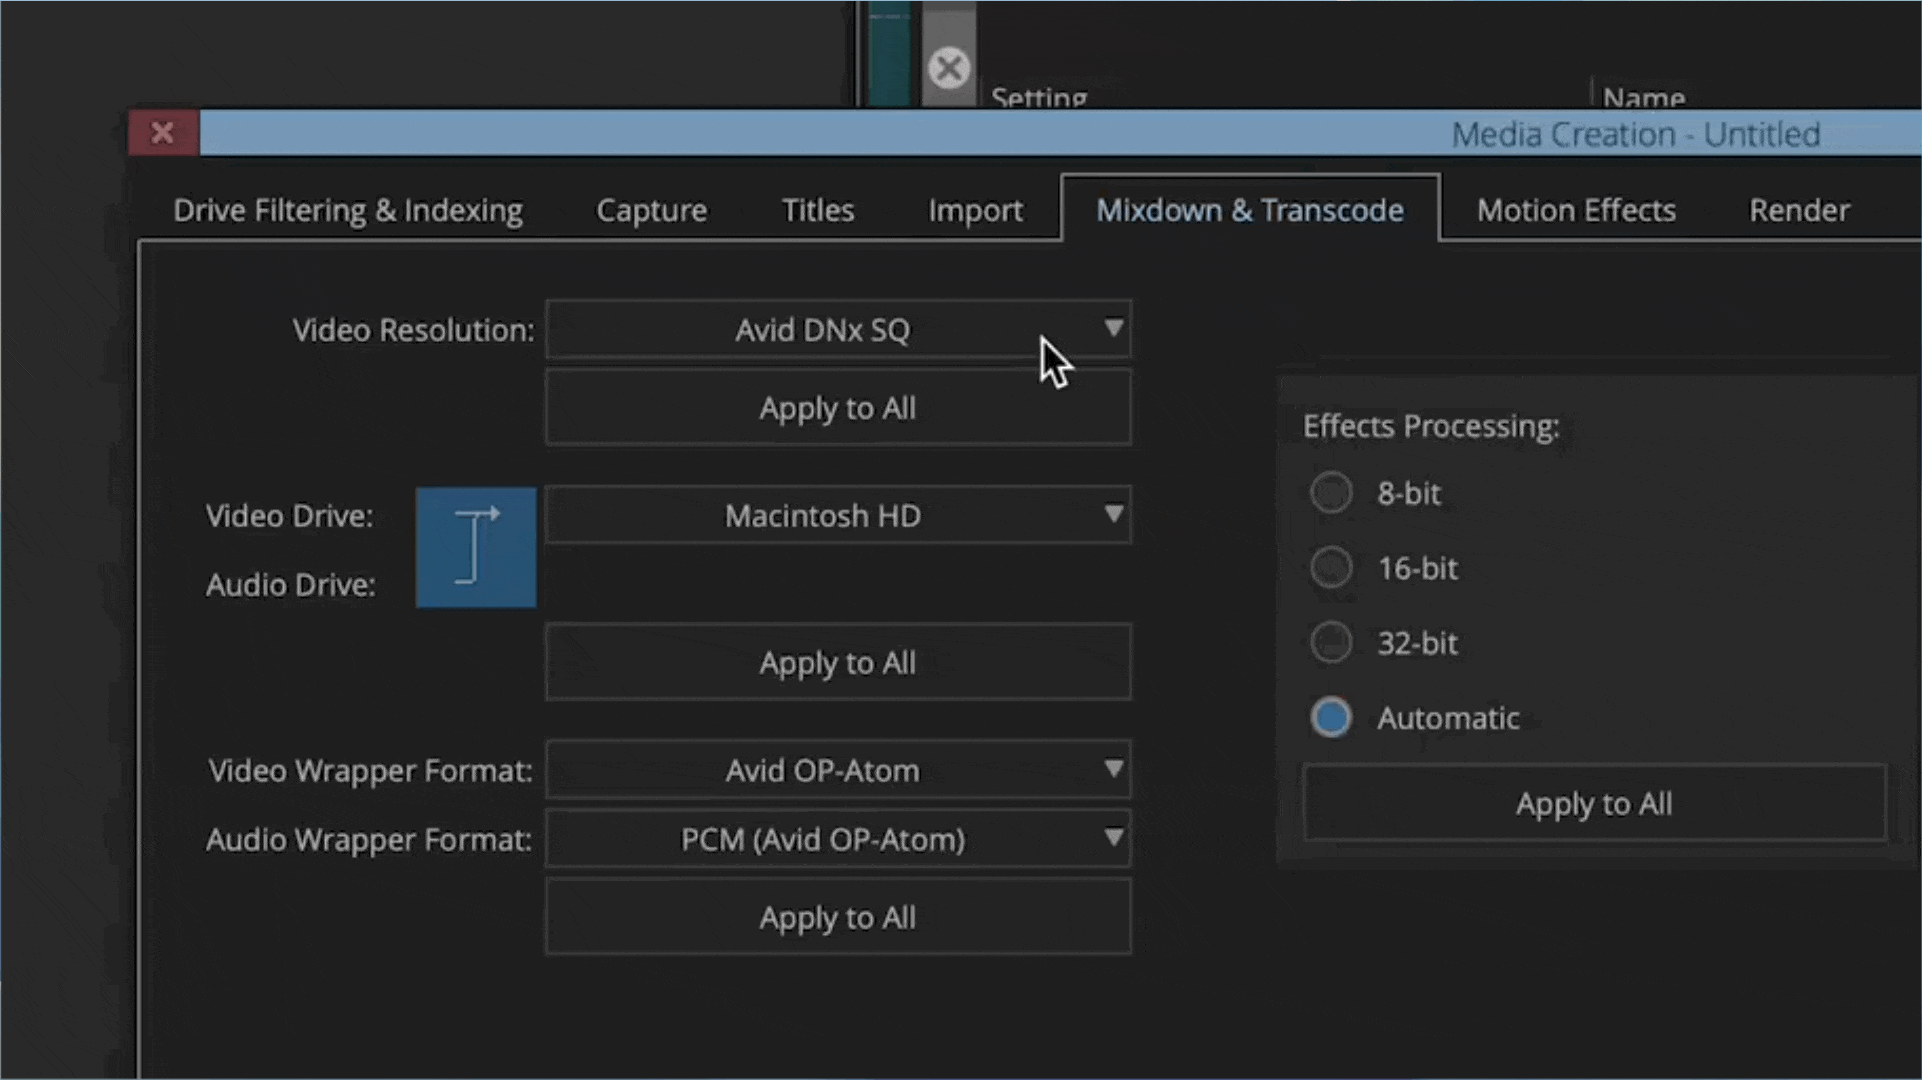Click the Media Creation - Untitled title
The height and width of the screenshot is (1080, 1922).
[1636, 134]
